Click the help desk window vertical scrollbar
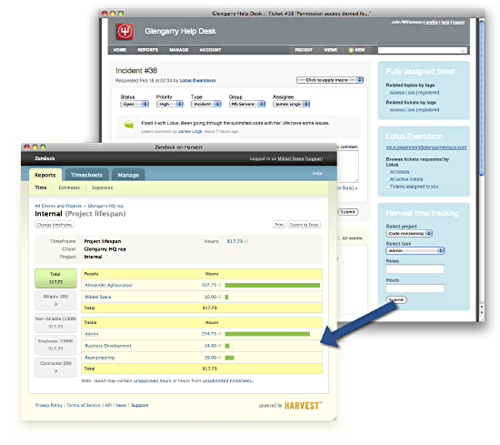Screen dimensions: 500x445 click(481, 97)
